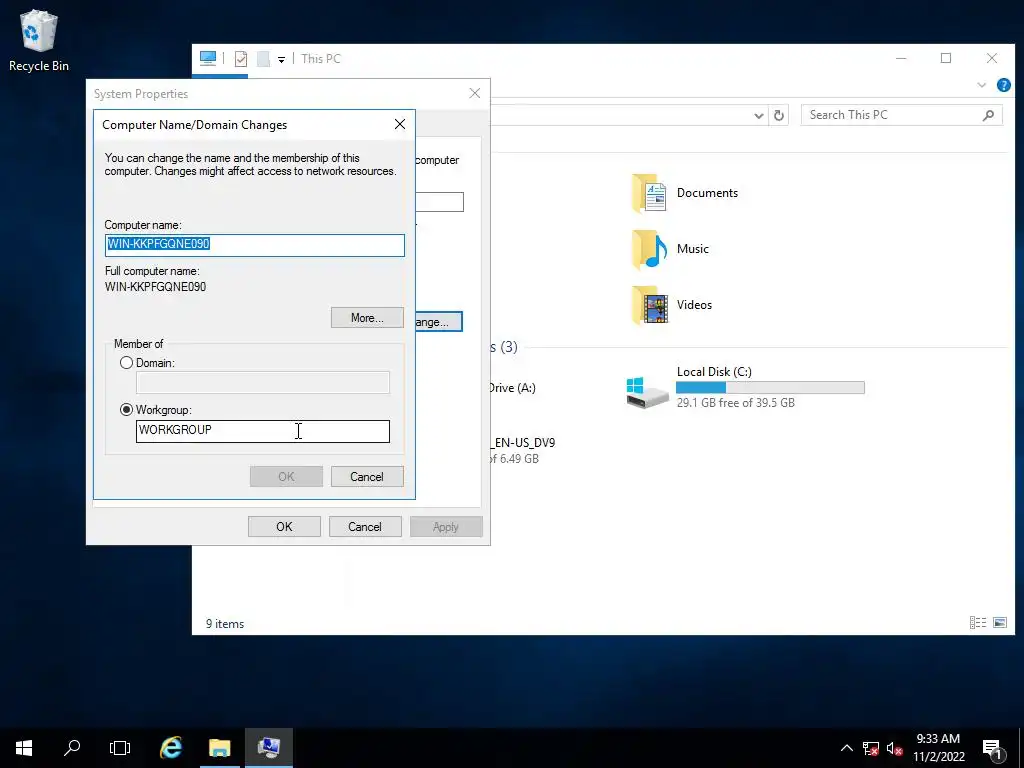Viewport: 1024px width, 768px height.
Task: Open the clock showing 9:33 AM
Action: (938, 748)
